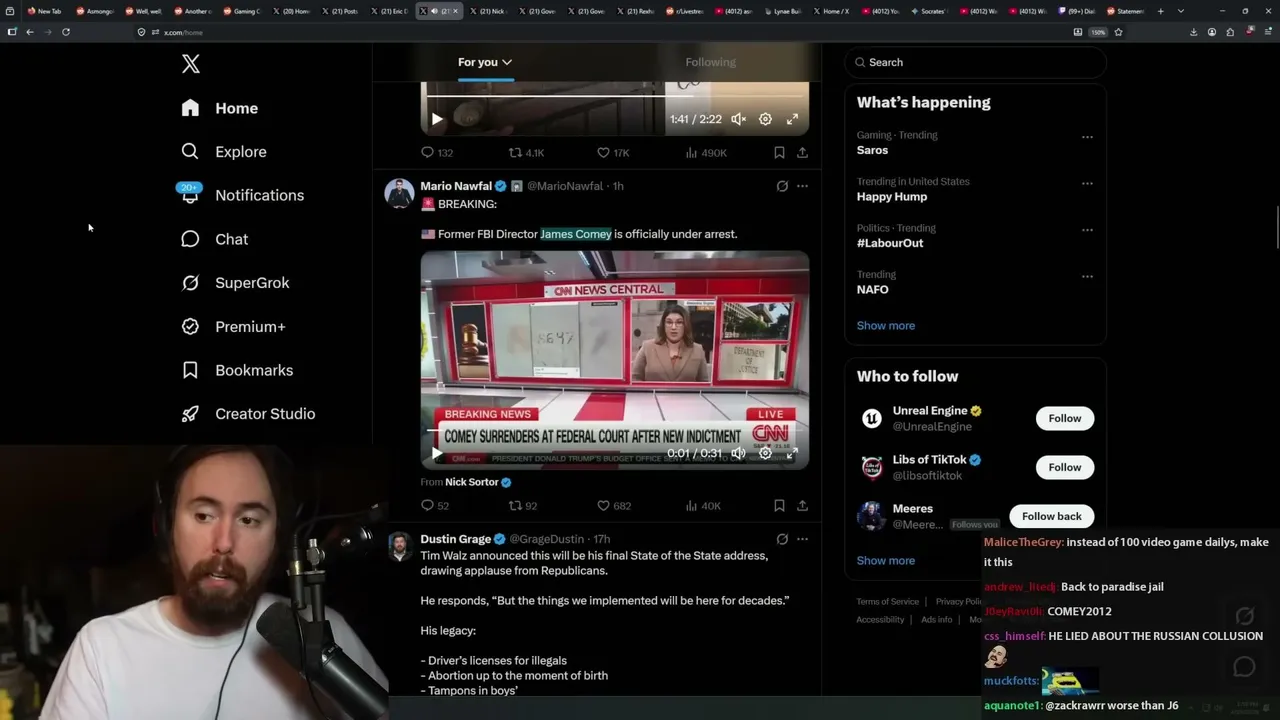Like Mario Nawfal's post with 682 likes
This screenshot has height=720, width=1280.
(603, 506)
